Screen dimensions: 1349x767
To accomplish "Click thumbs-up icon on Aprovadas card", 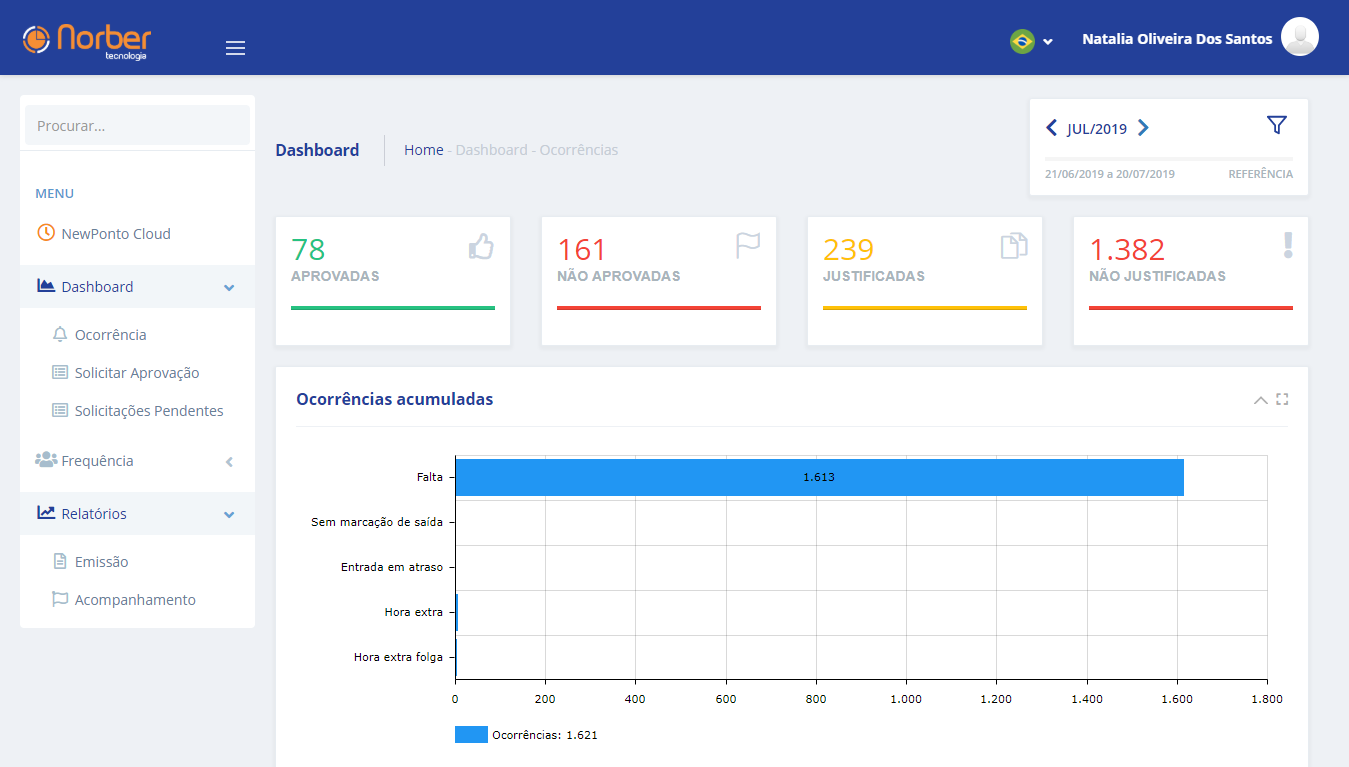I will coord(481,246).
